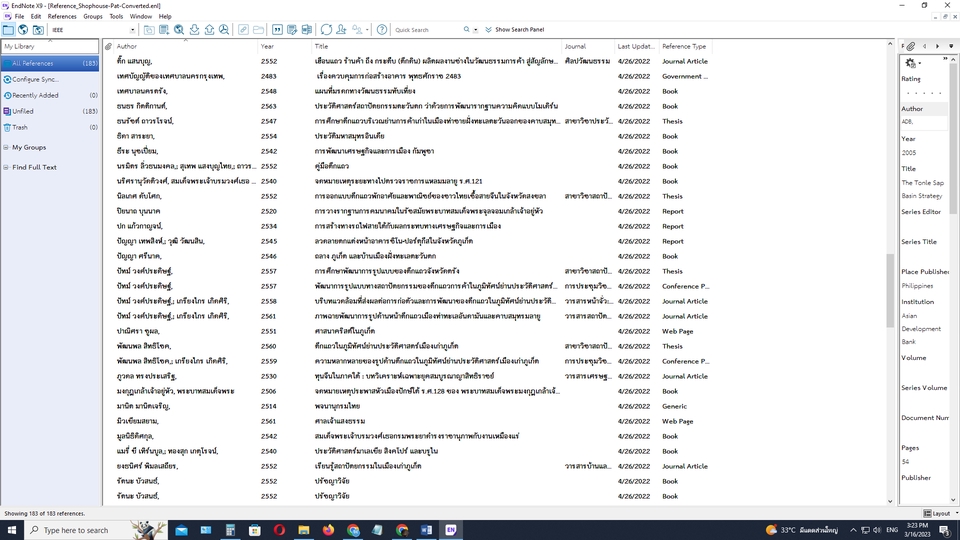Click into the Quick Search field
Image resolution: width=960 pixels, height=540 pixels.
pos(427,29)
